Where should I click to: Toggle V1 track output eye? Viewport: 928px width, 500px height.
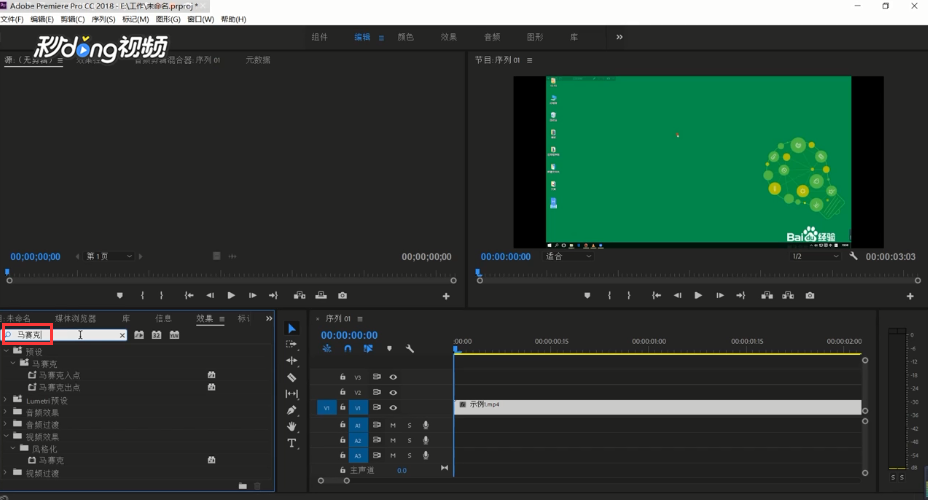coord(393,408)
